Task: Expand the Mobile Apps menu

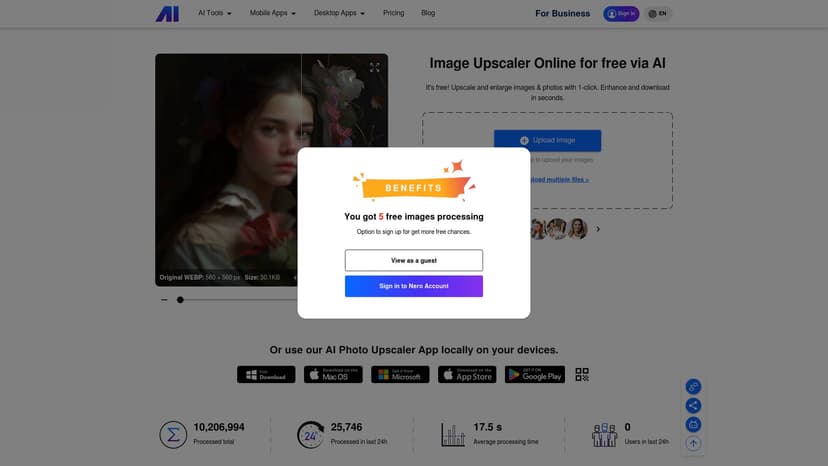Action: coord(272,13)
